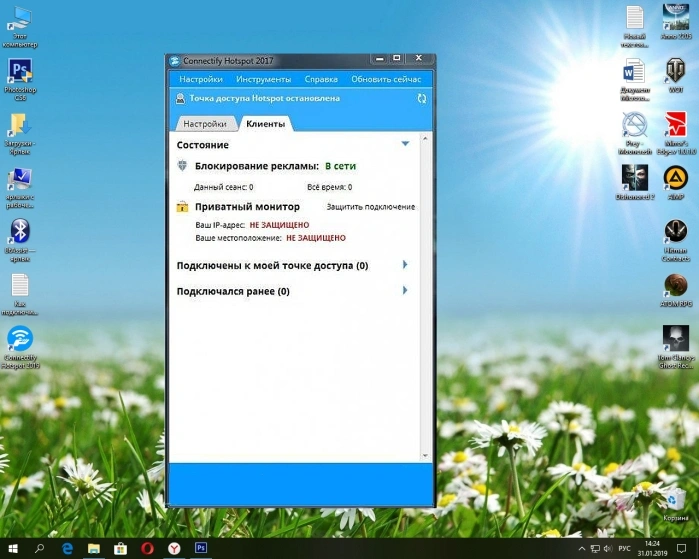Click scrollbar down arrow in Connectify panel
This screenshot has width=699, height=559.
point(425,455)
